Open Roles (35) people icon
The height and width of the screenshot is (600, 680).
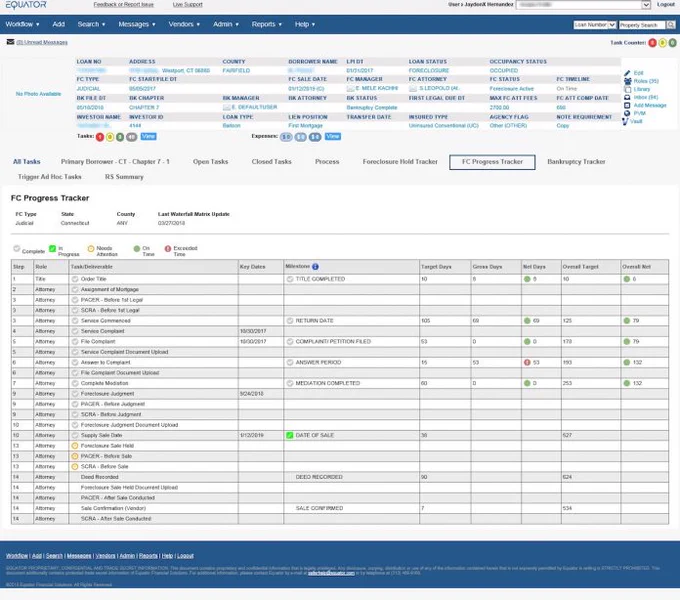coord(627,81)
